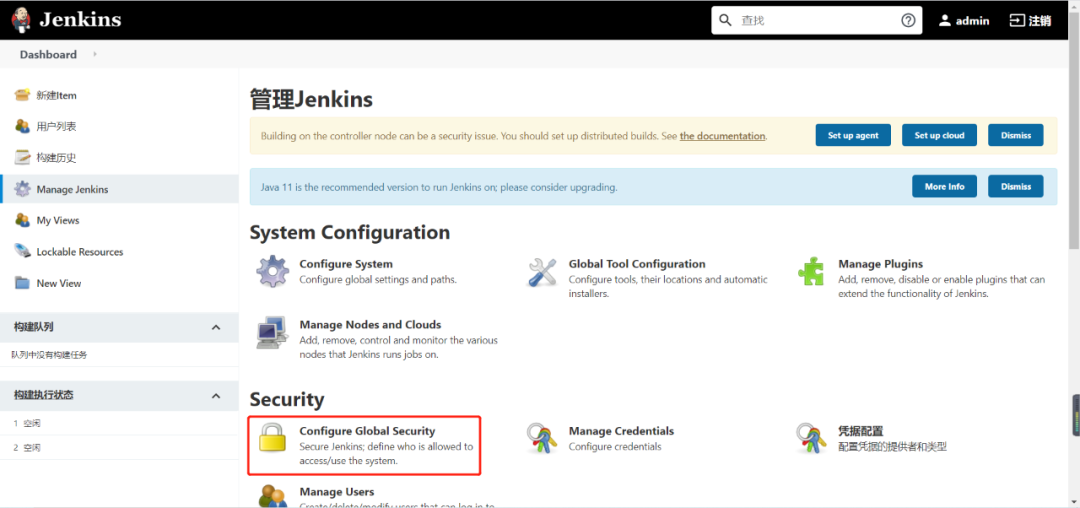Screen dimensions: 1080x508
Task: Click the Configure Global Security padlock icon
Action: (x=272, y=438)
